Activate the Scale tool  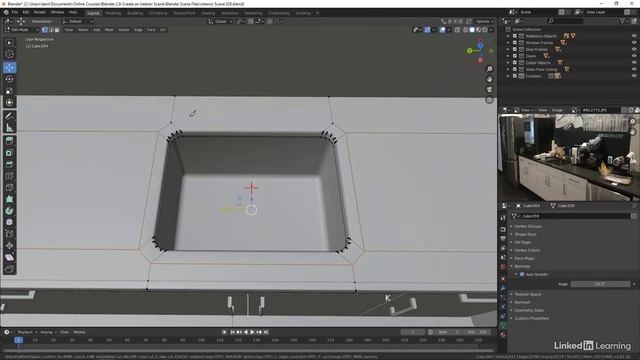coord(9,91)
